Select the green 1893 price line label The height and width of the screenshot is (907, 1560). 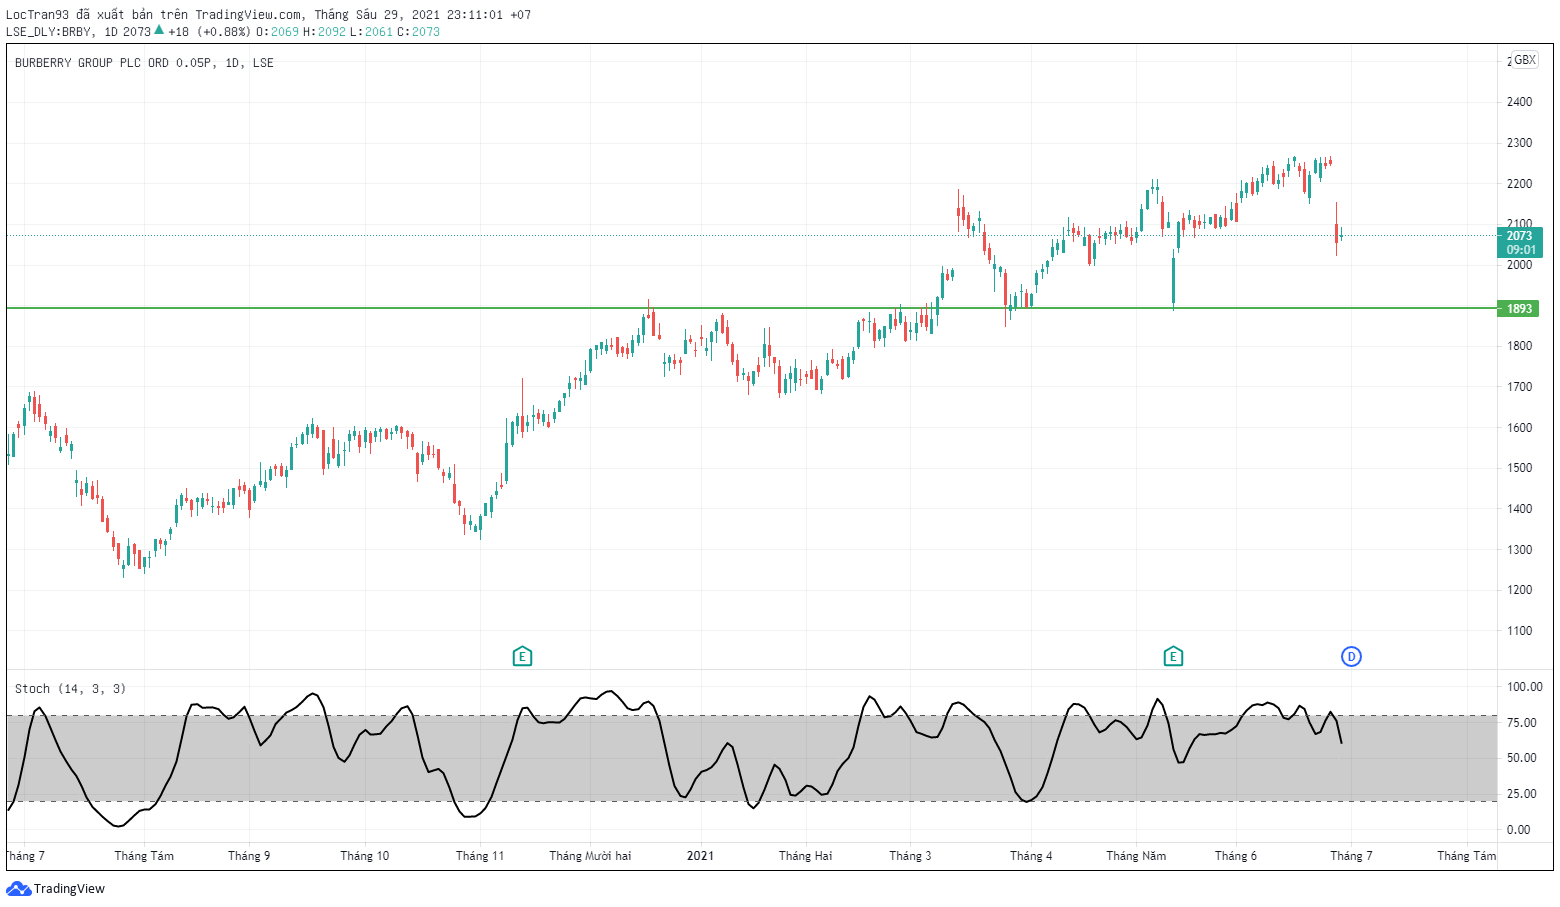coord(1518,309)
